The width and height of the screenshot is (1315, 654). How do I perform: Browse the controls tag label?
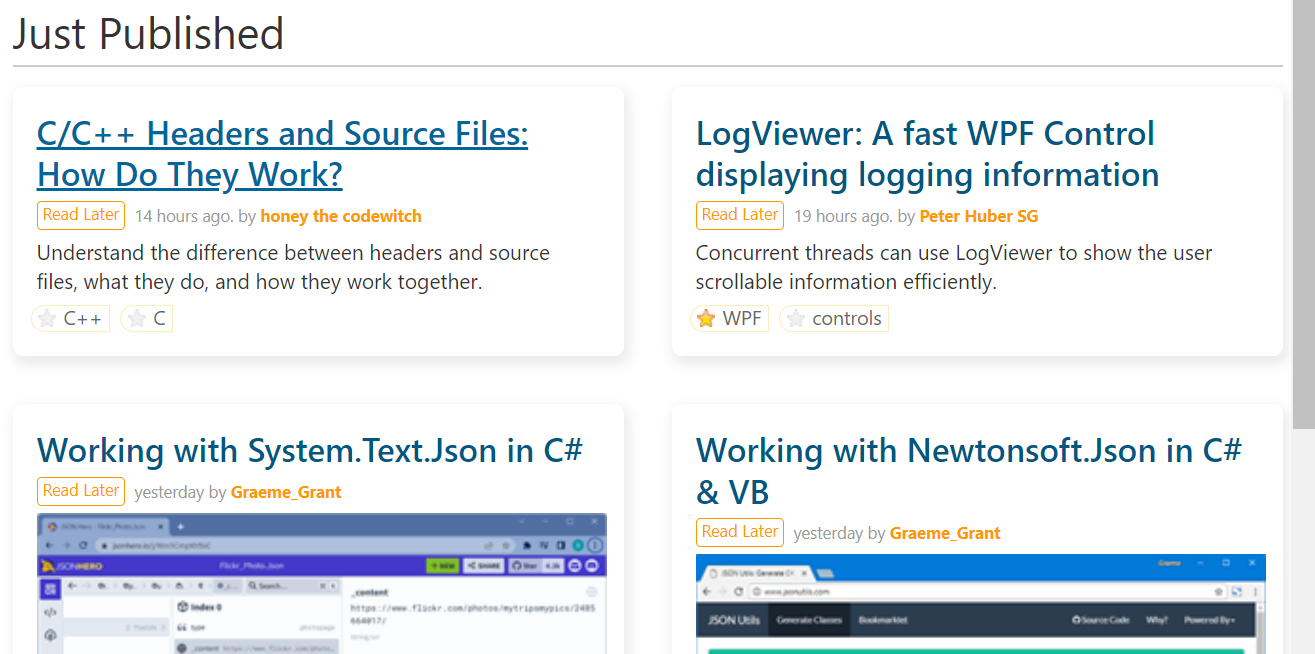coord(847,319)
